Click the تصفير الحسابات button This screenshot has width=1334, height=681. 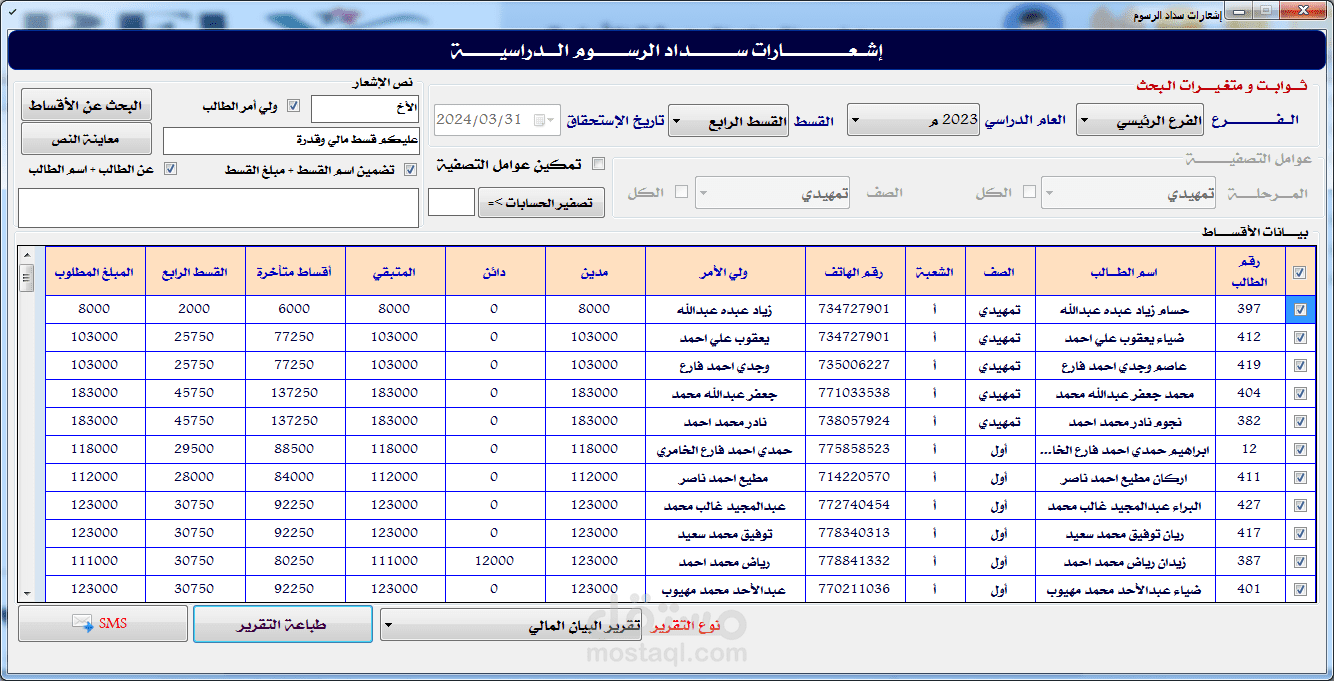[542, 203]
